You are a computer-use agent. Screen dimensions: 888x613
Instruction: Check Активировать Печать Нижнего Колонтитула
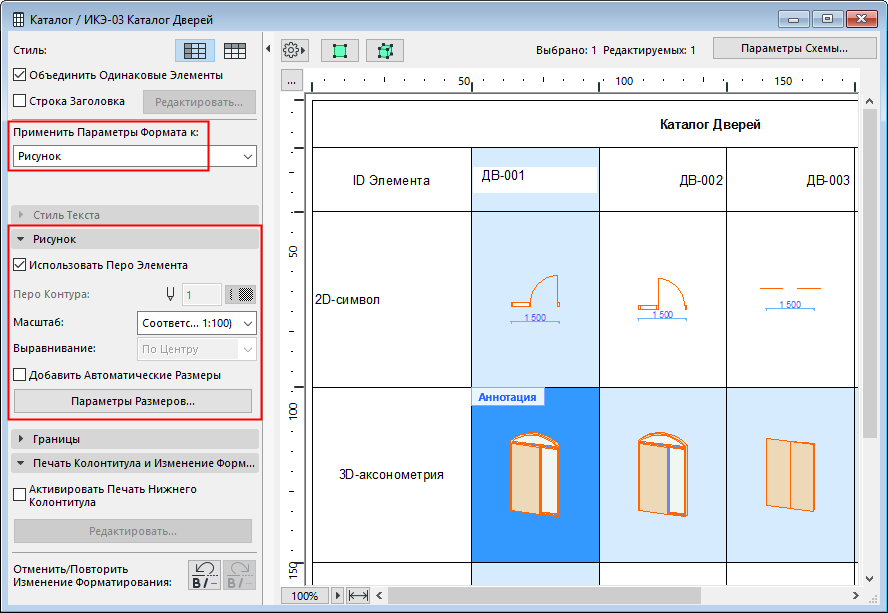[20, 495]
